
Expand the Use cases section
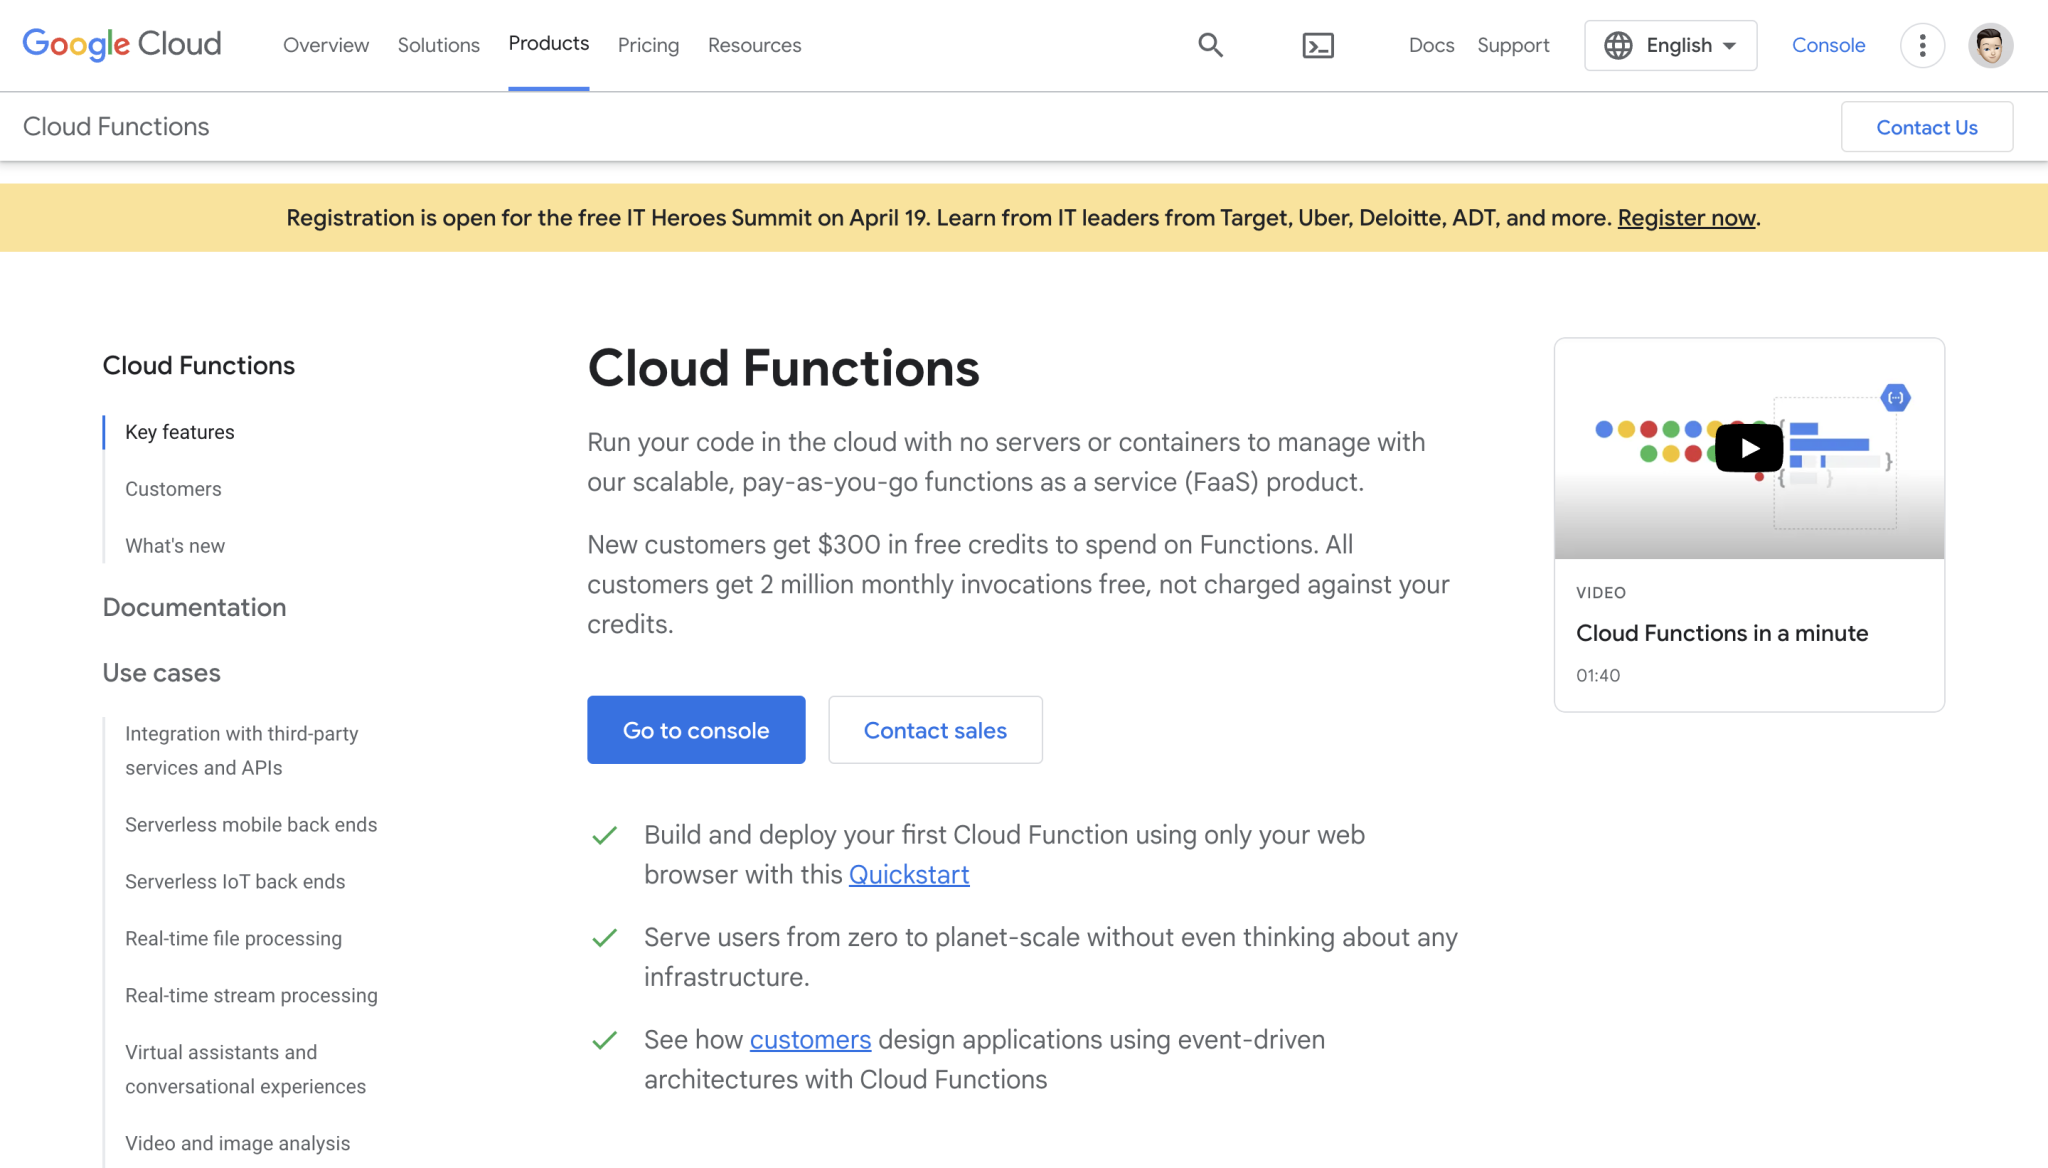pyautogui.click(x=161, y=673)
